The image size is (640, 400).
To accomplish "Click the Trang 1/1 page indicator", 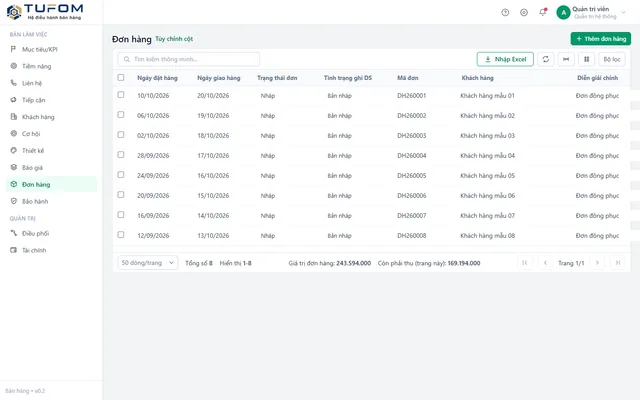I will [571, 263].
